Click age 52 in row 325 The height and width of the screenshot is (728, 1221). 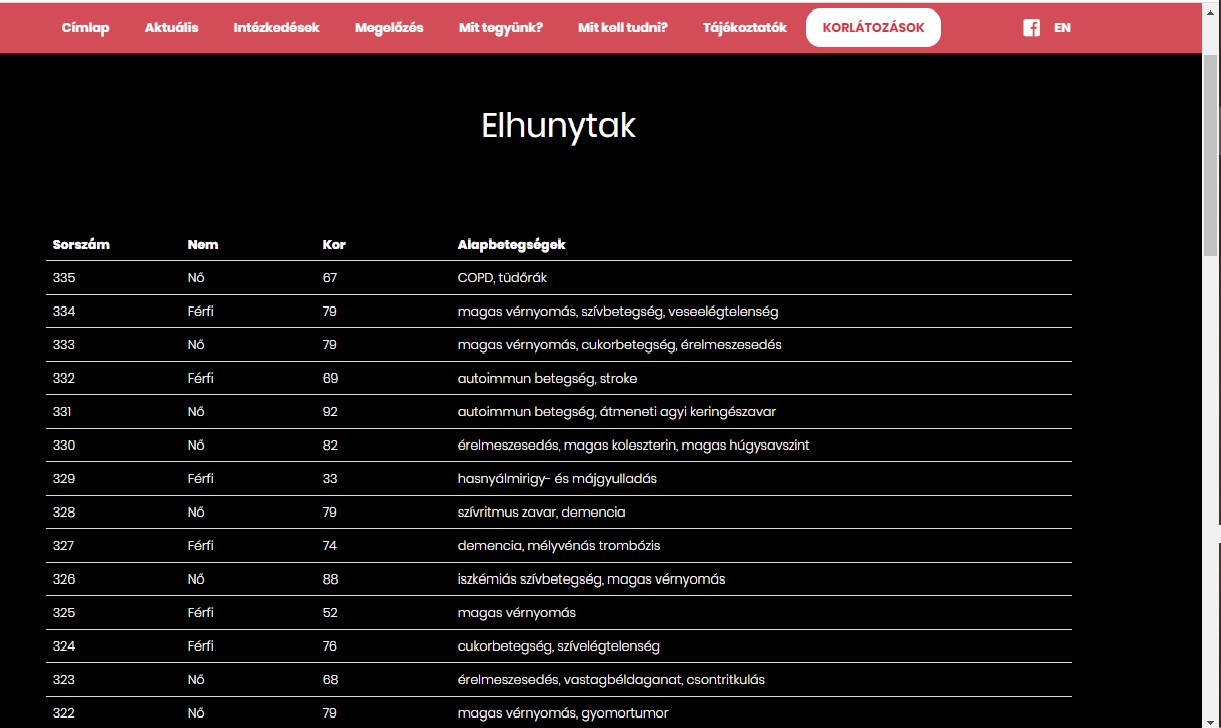click(x=330, y=613)
